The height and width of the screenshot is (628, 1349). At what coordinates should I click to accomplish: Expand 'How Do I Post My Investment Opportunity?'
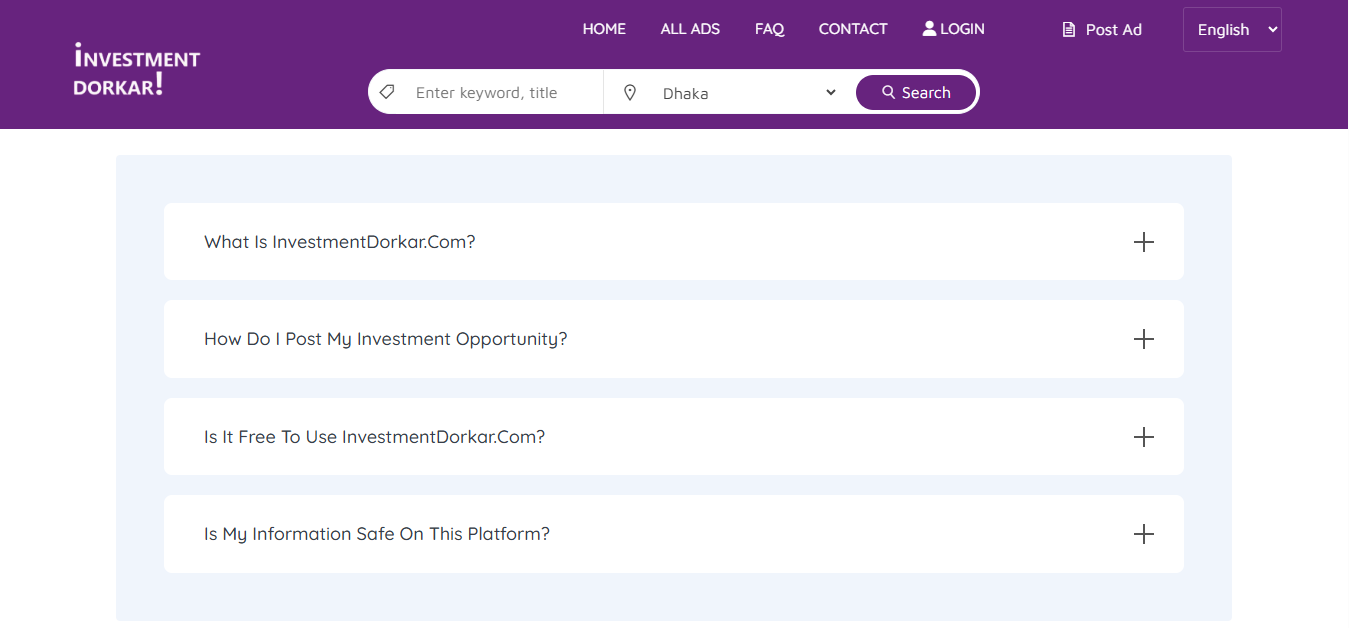pos(385,339)
